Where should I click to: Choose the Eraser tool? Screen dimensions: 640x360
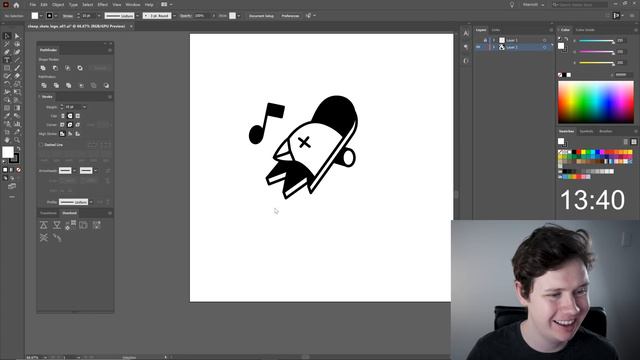(x=17, y=76)
